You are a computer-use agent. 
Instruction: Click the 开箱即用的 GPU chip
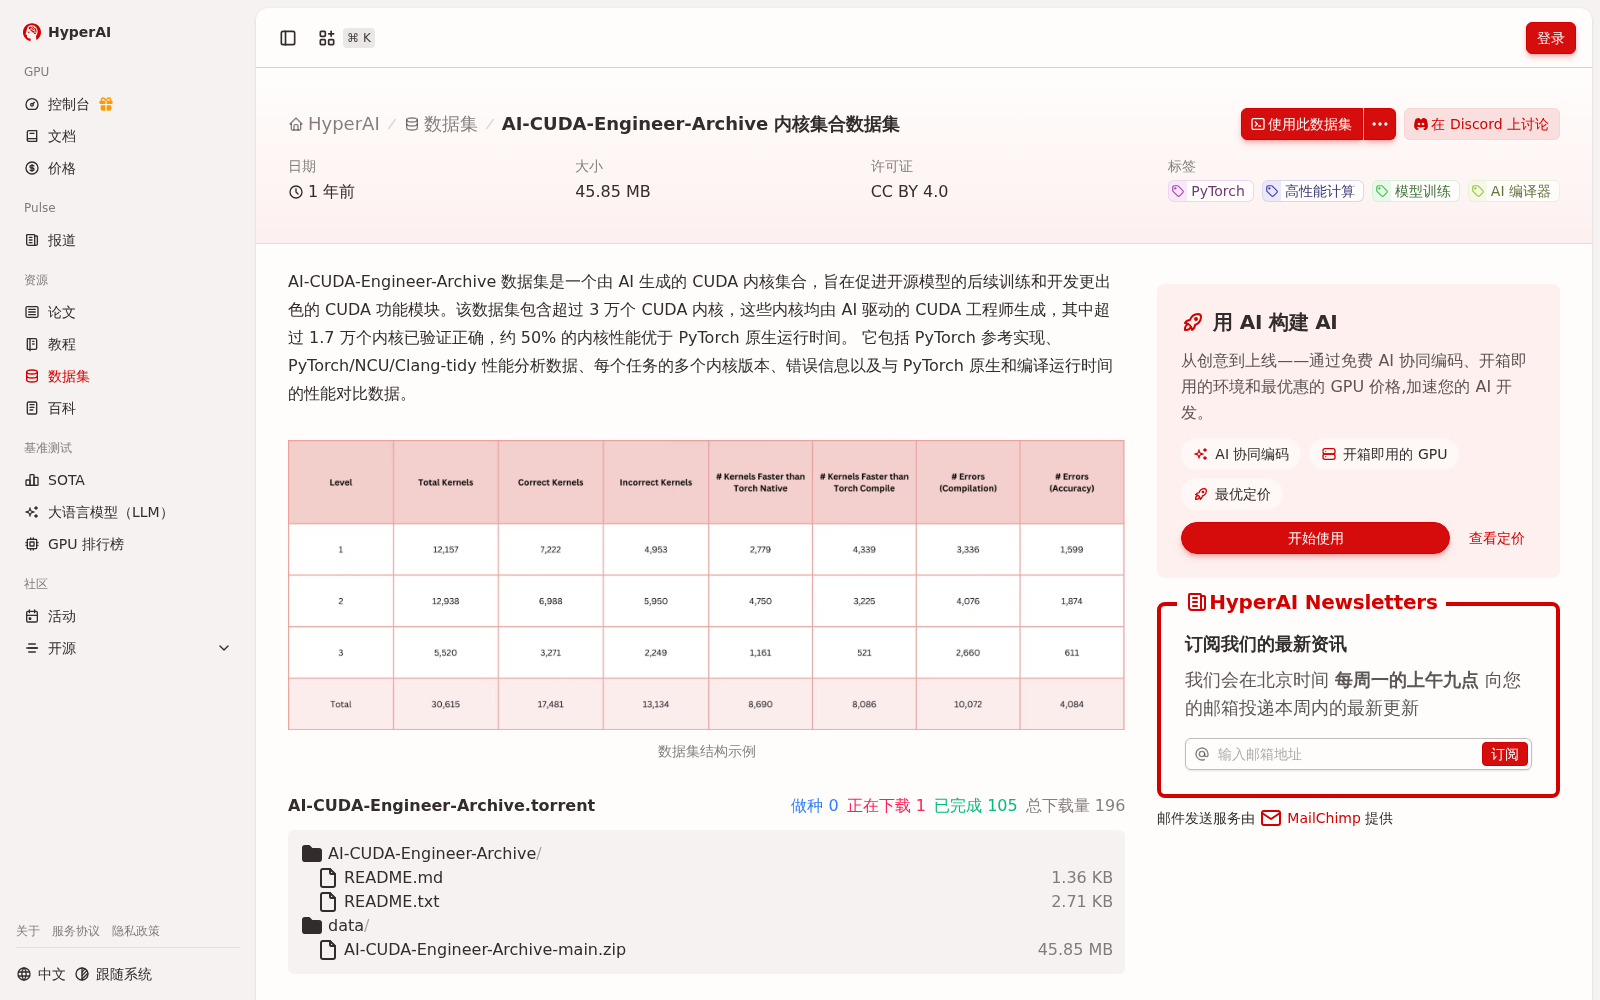point(1384,454)
